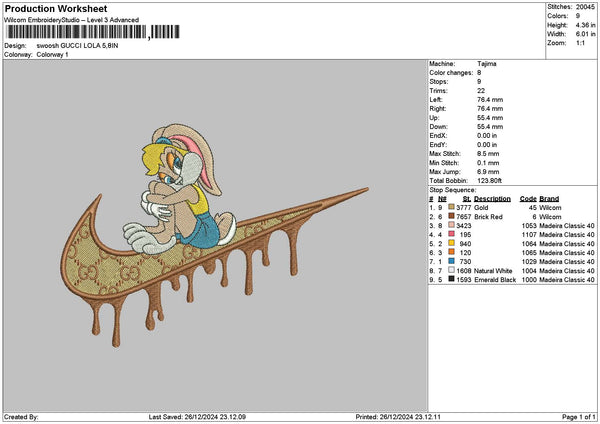Viewport: 600px width, 424px height.
Task: Click the Max Jump value 6.9 mm
Action: (488, 172)
